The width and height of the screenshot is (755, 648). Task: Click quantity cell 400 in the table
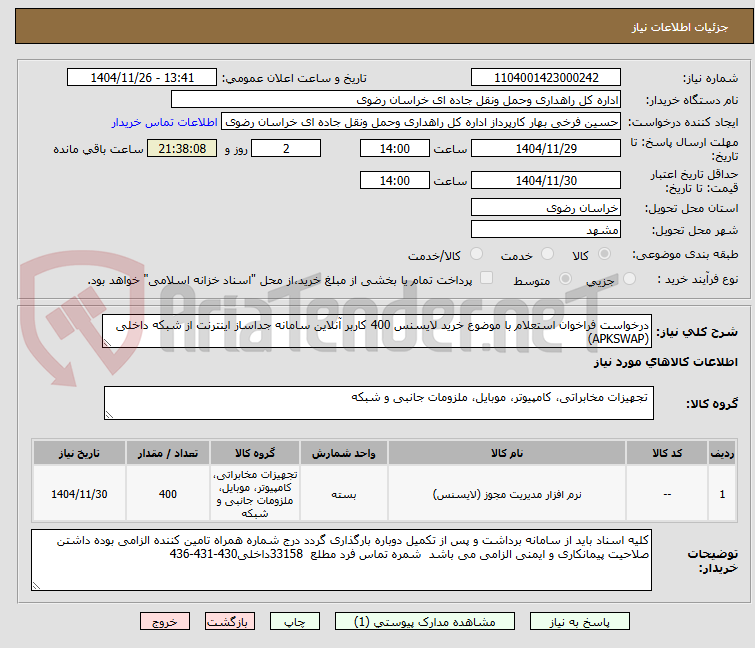pos(168,494)
